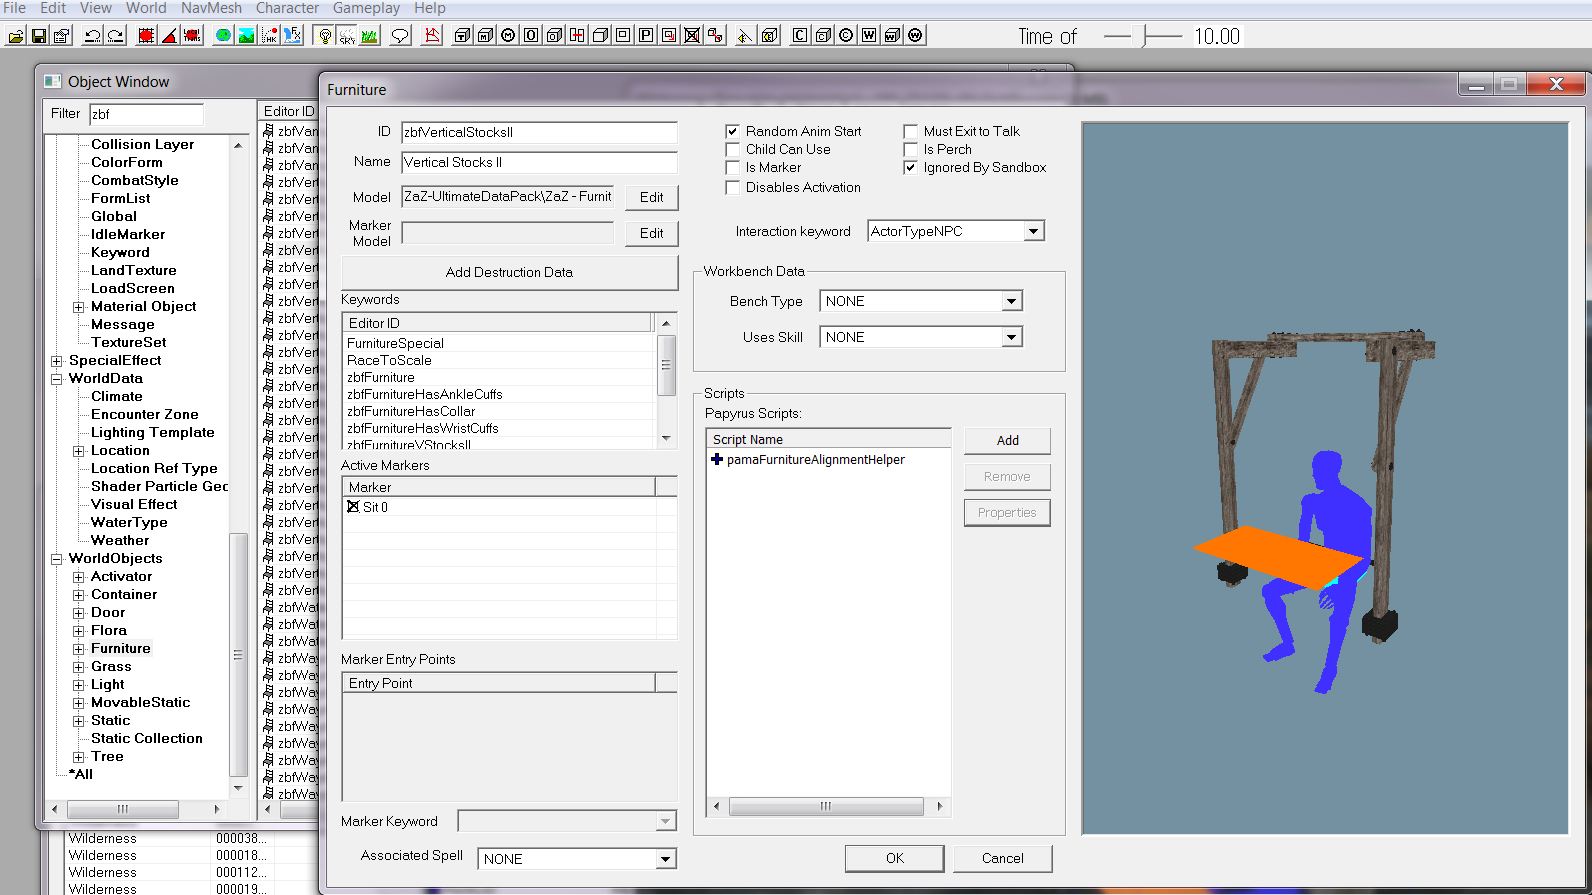This screenshot has width=1592, height=895.
Task: Uncheck Random Anim Start checkbox
Action: coord(733,131)
